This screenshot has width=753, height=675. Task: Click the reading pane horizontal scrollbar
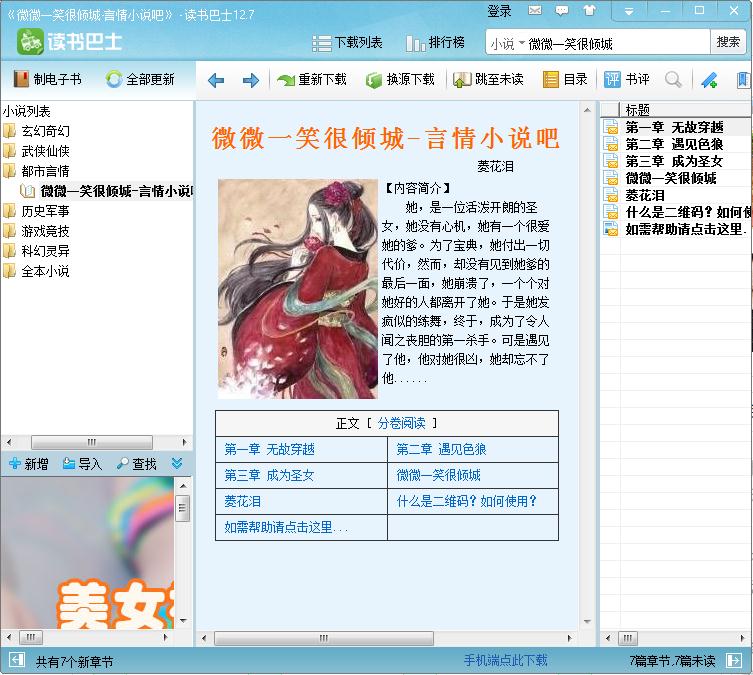324,638
